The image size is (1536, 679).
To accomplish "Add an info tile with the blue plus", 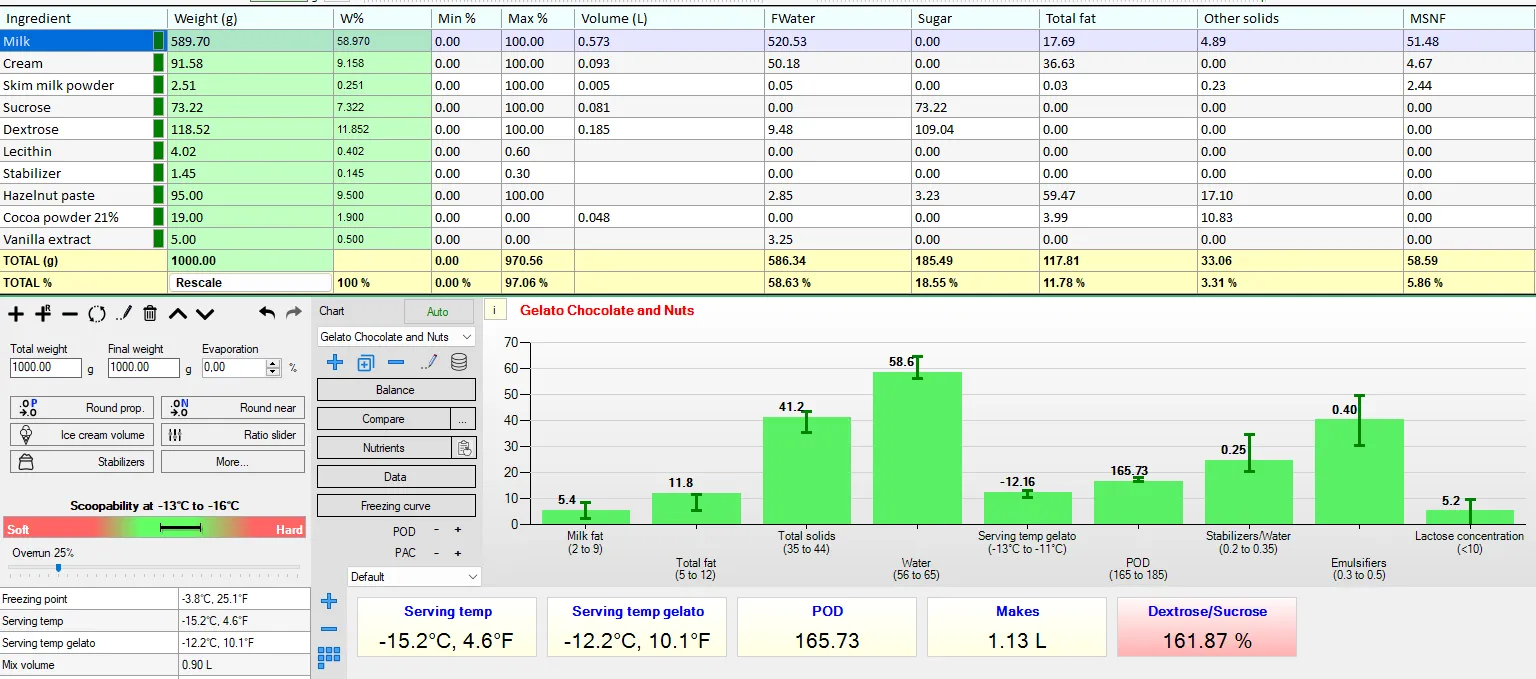I will point(328,602).
